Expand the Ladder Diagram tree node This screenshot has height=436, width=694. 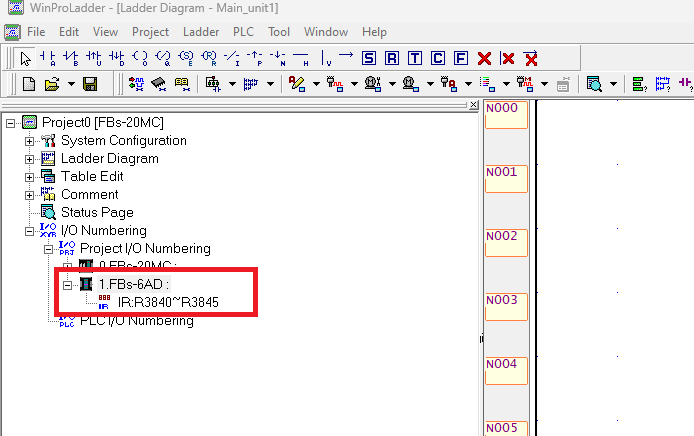click(29, 159)
